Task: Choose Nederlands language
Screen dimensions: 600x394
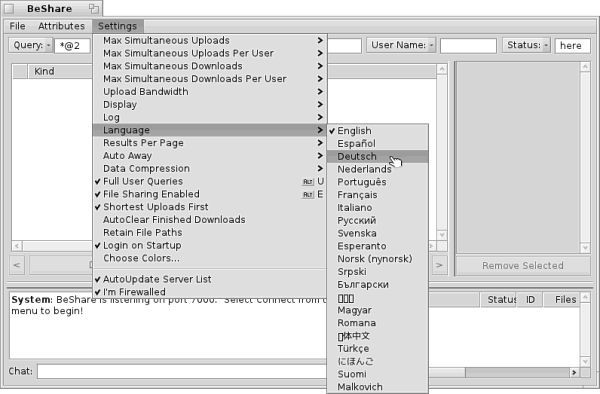Action: click(377, 169)
